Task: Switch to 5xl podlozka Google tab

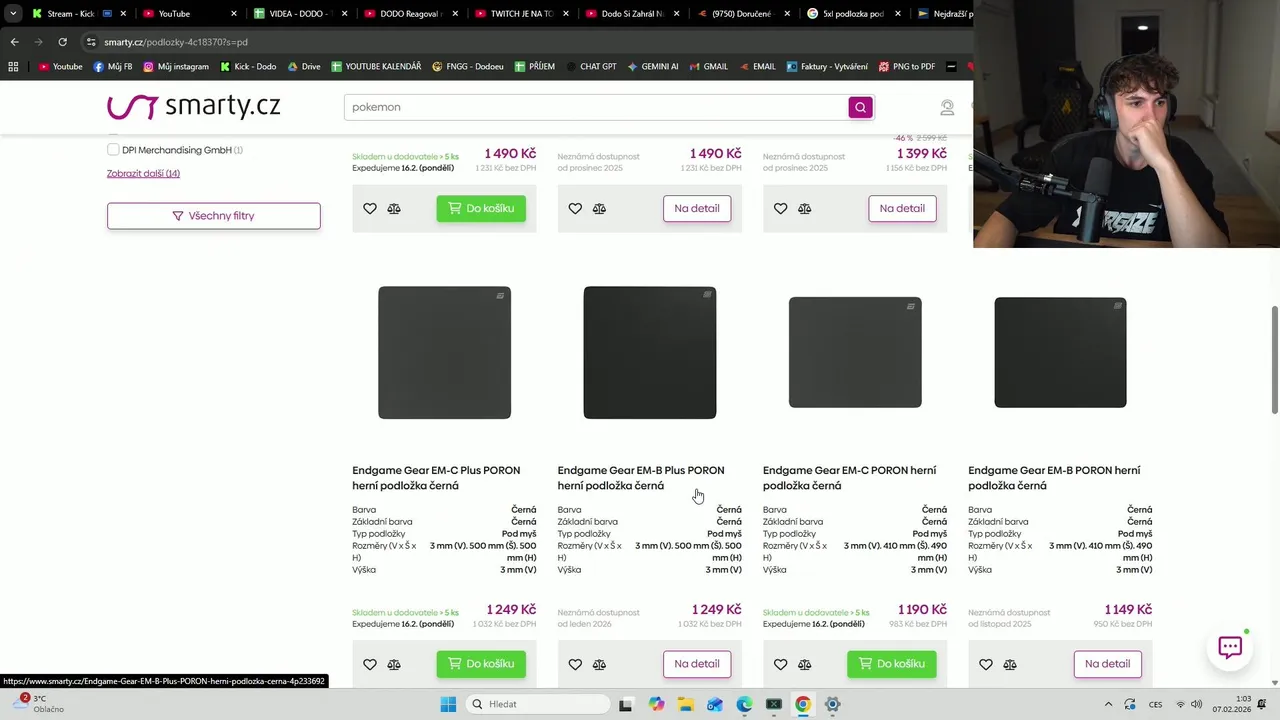Action: point(852,14)
